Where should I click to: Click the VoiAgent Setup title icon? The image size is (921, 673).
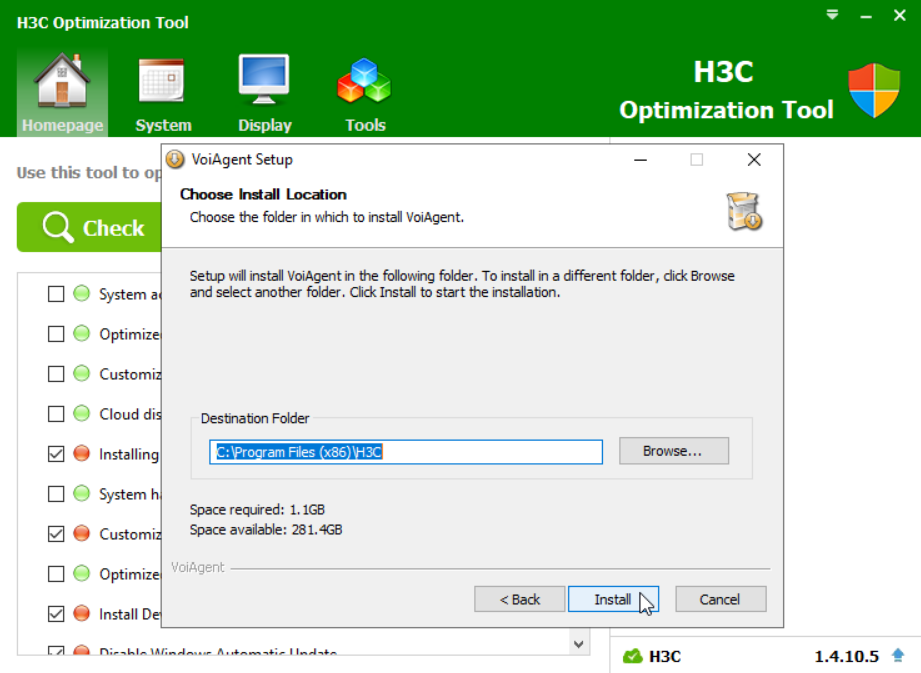(x=175, y=159)
